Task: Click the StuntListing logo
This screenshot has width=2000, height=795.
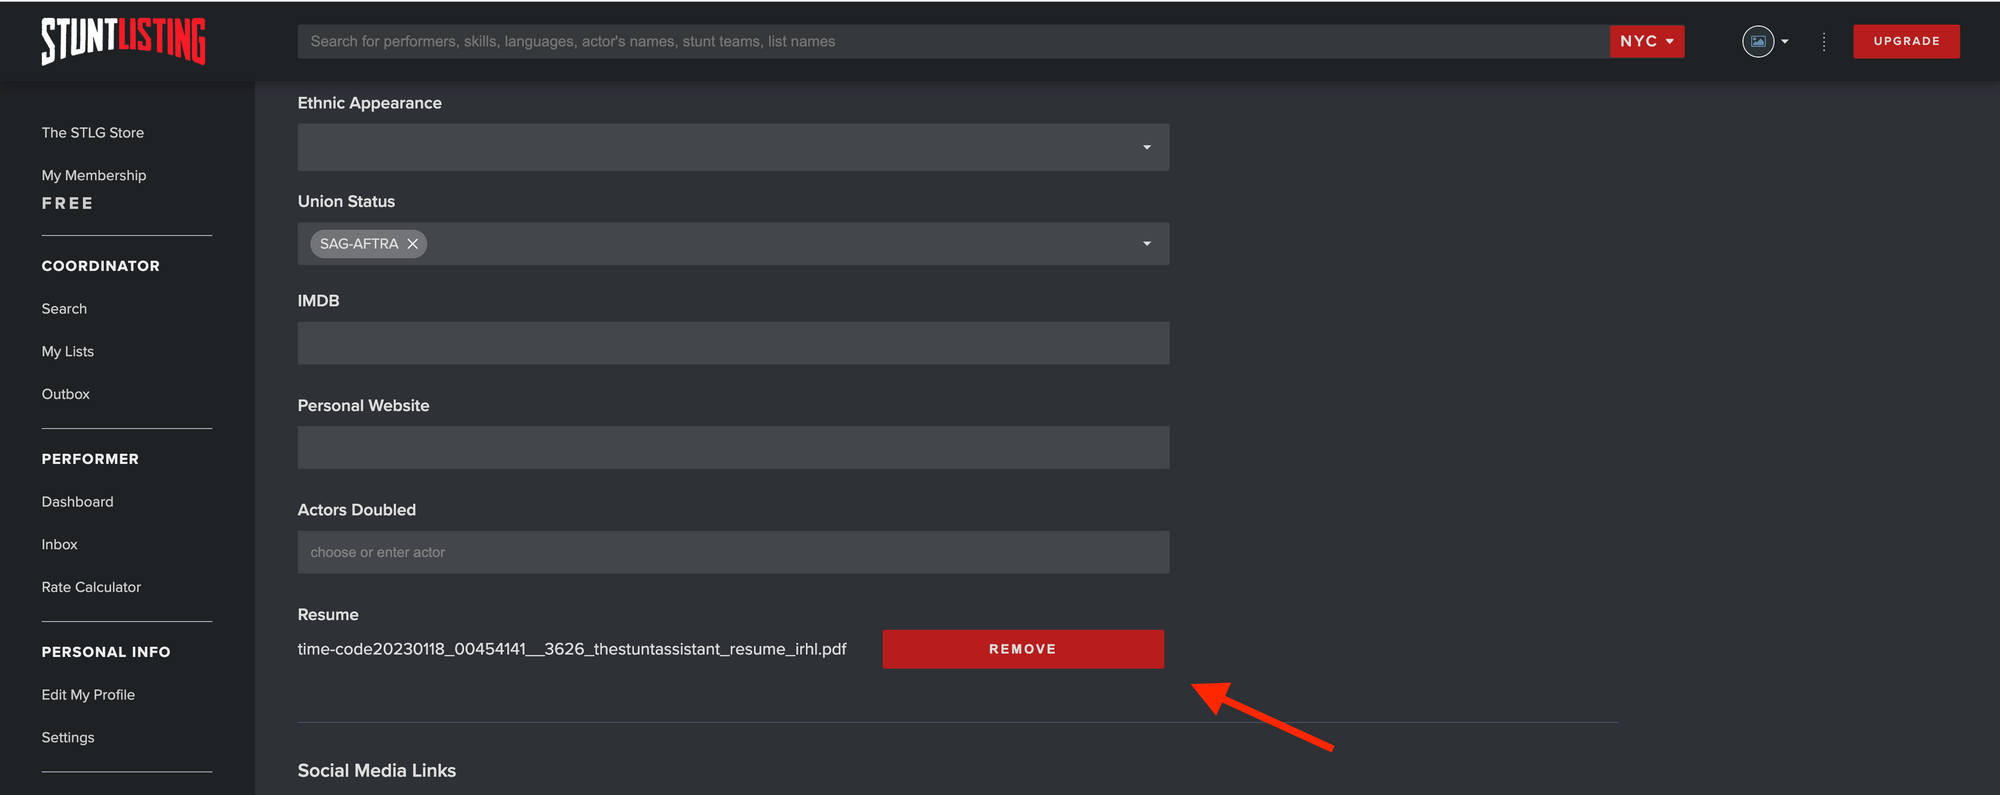Action: 123,41
